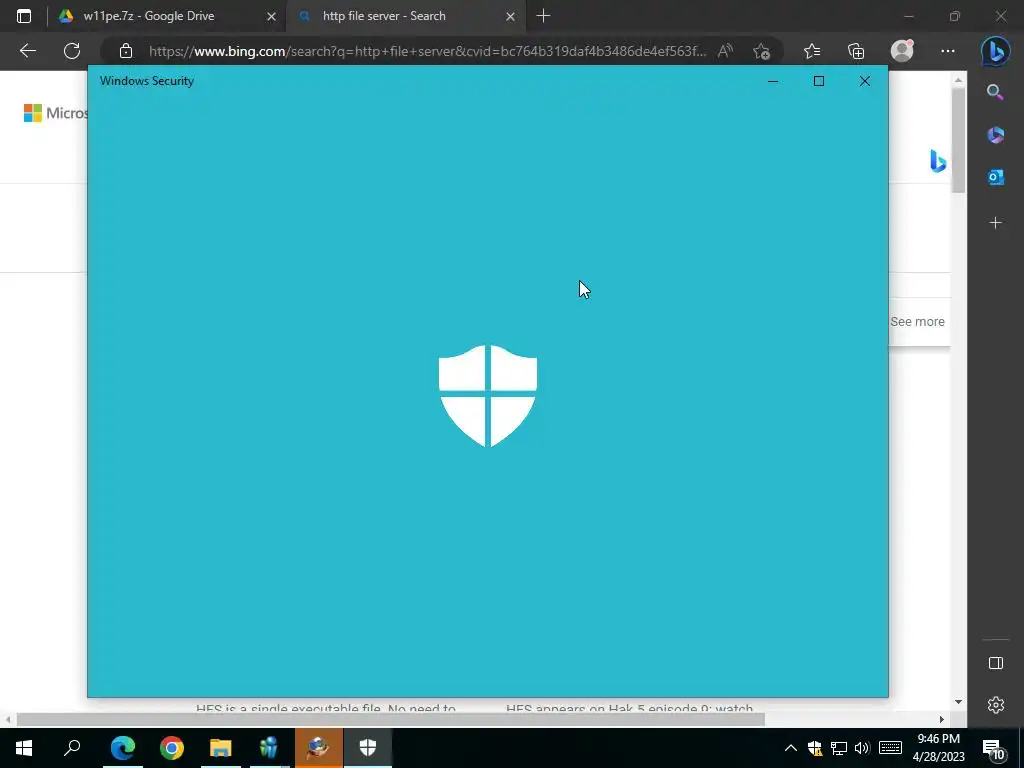Viewport: 1024px width, 768px height.
Task: Minimize the Windows Security window
Action: [773, 81]
